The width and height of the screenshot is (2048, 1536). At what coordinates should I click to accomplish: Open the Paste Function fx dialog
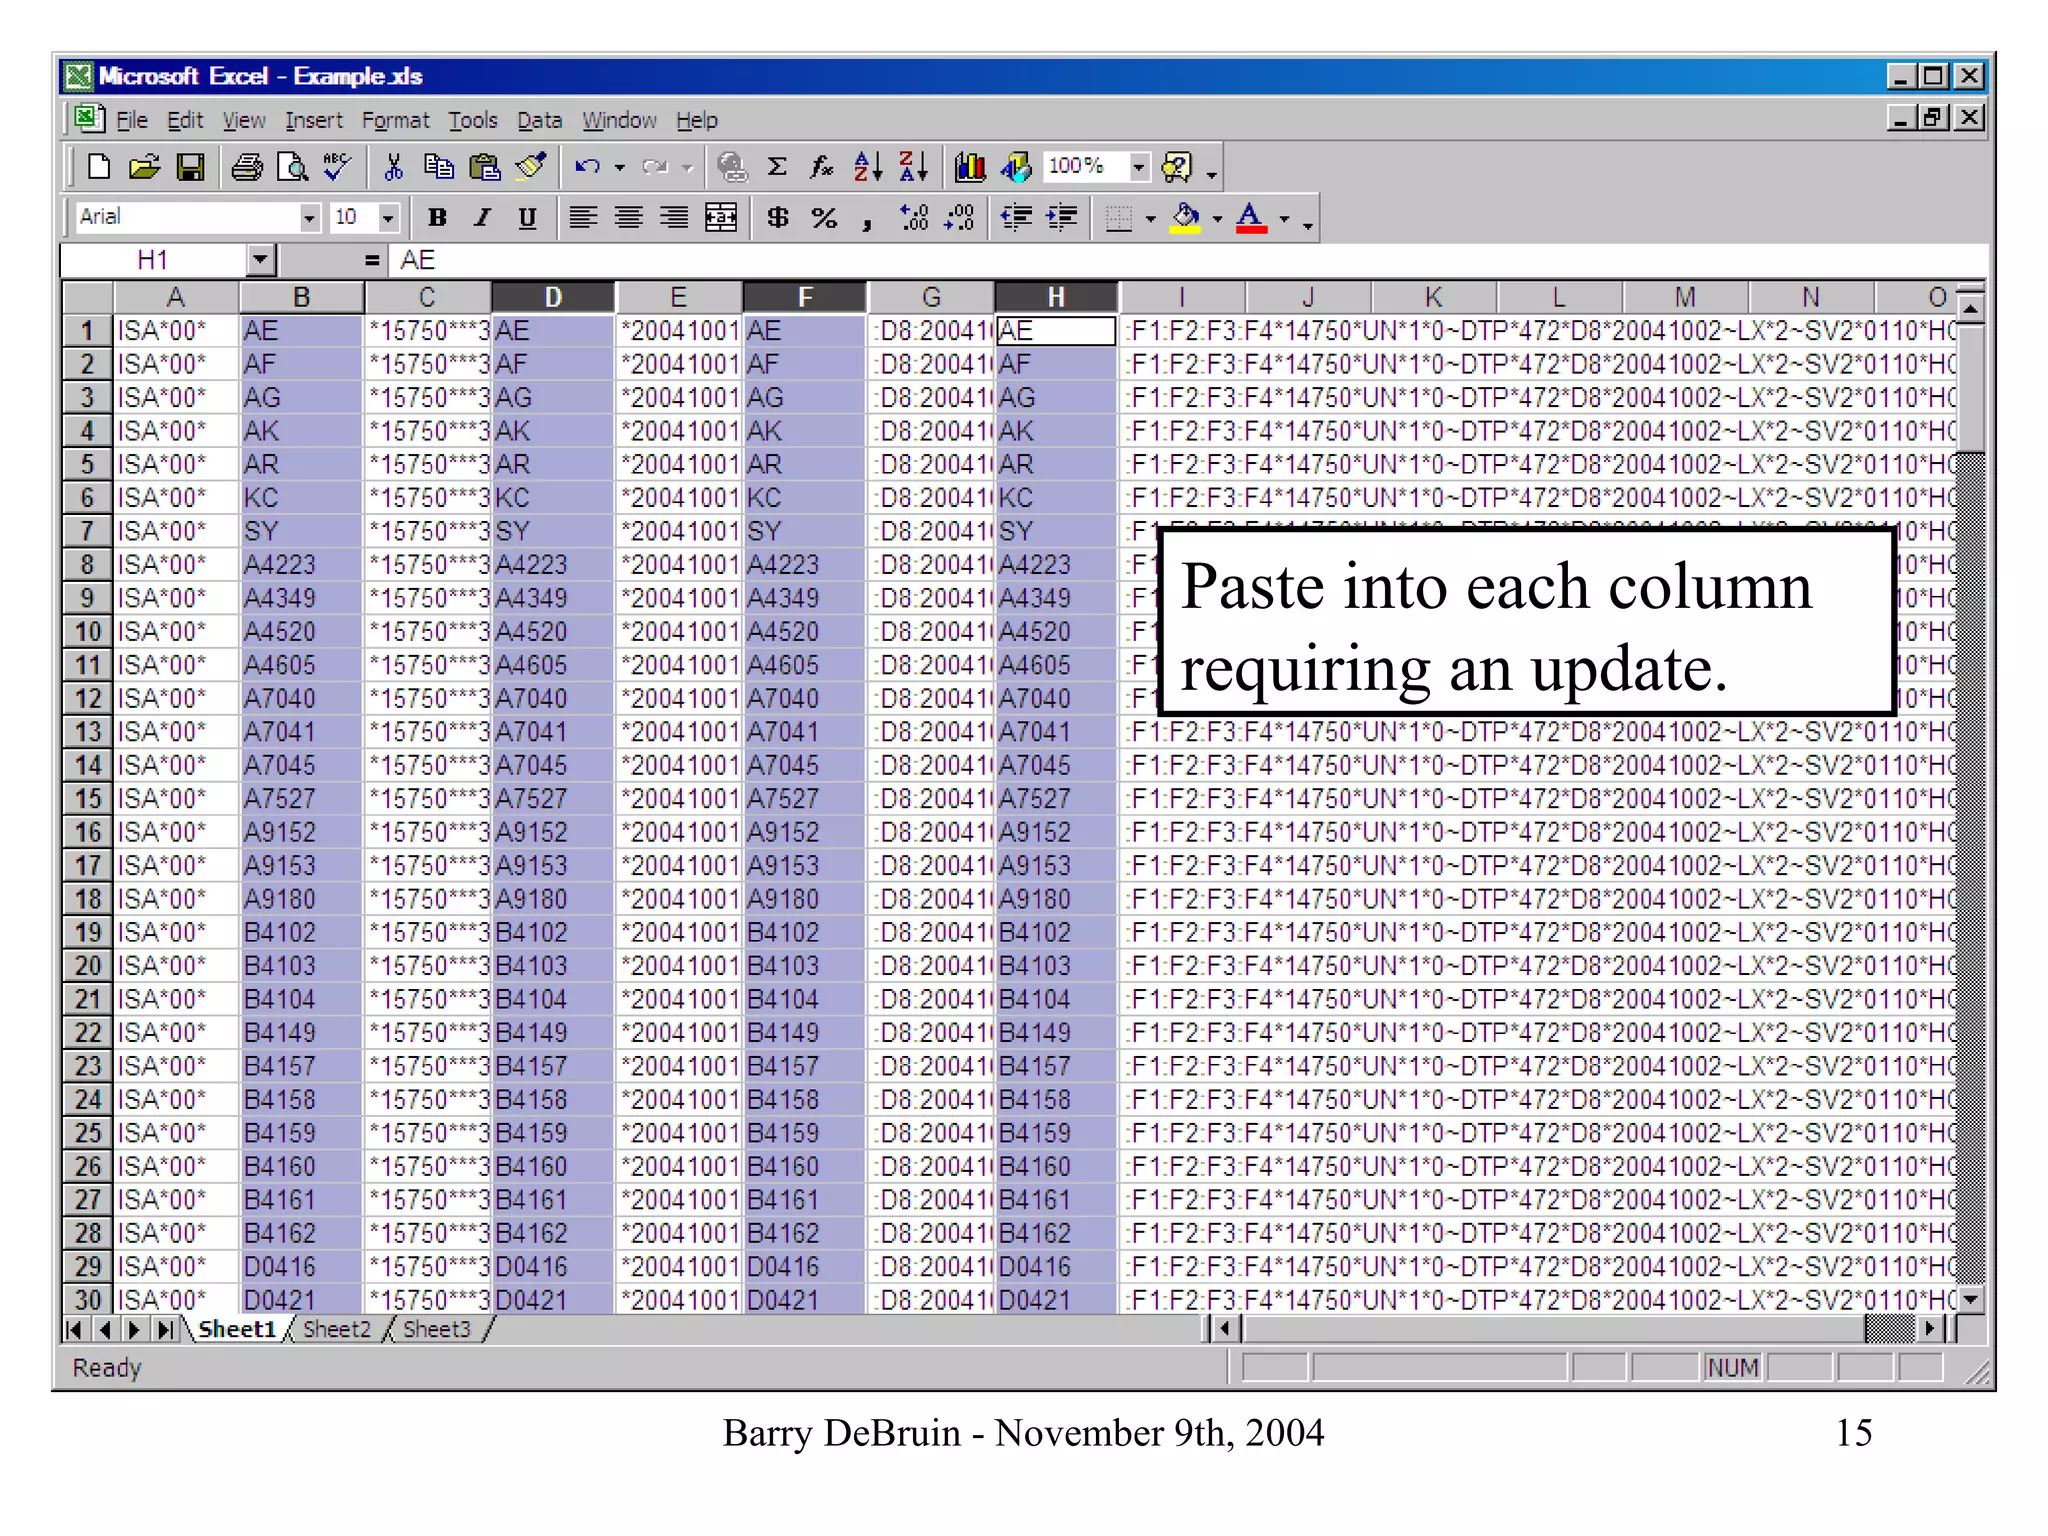(x=822, y=167)
